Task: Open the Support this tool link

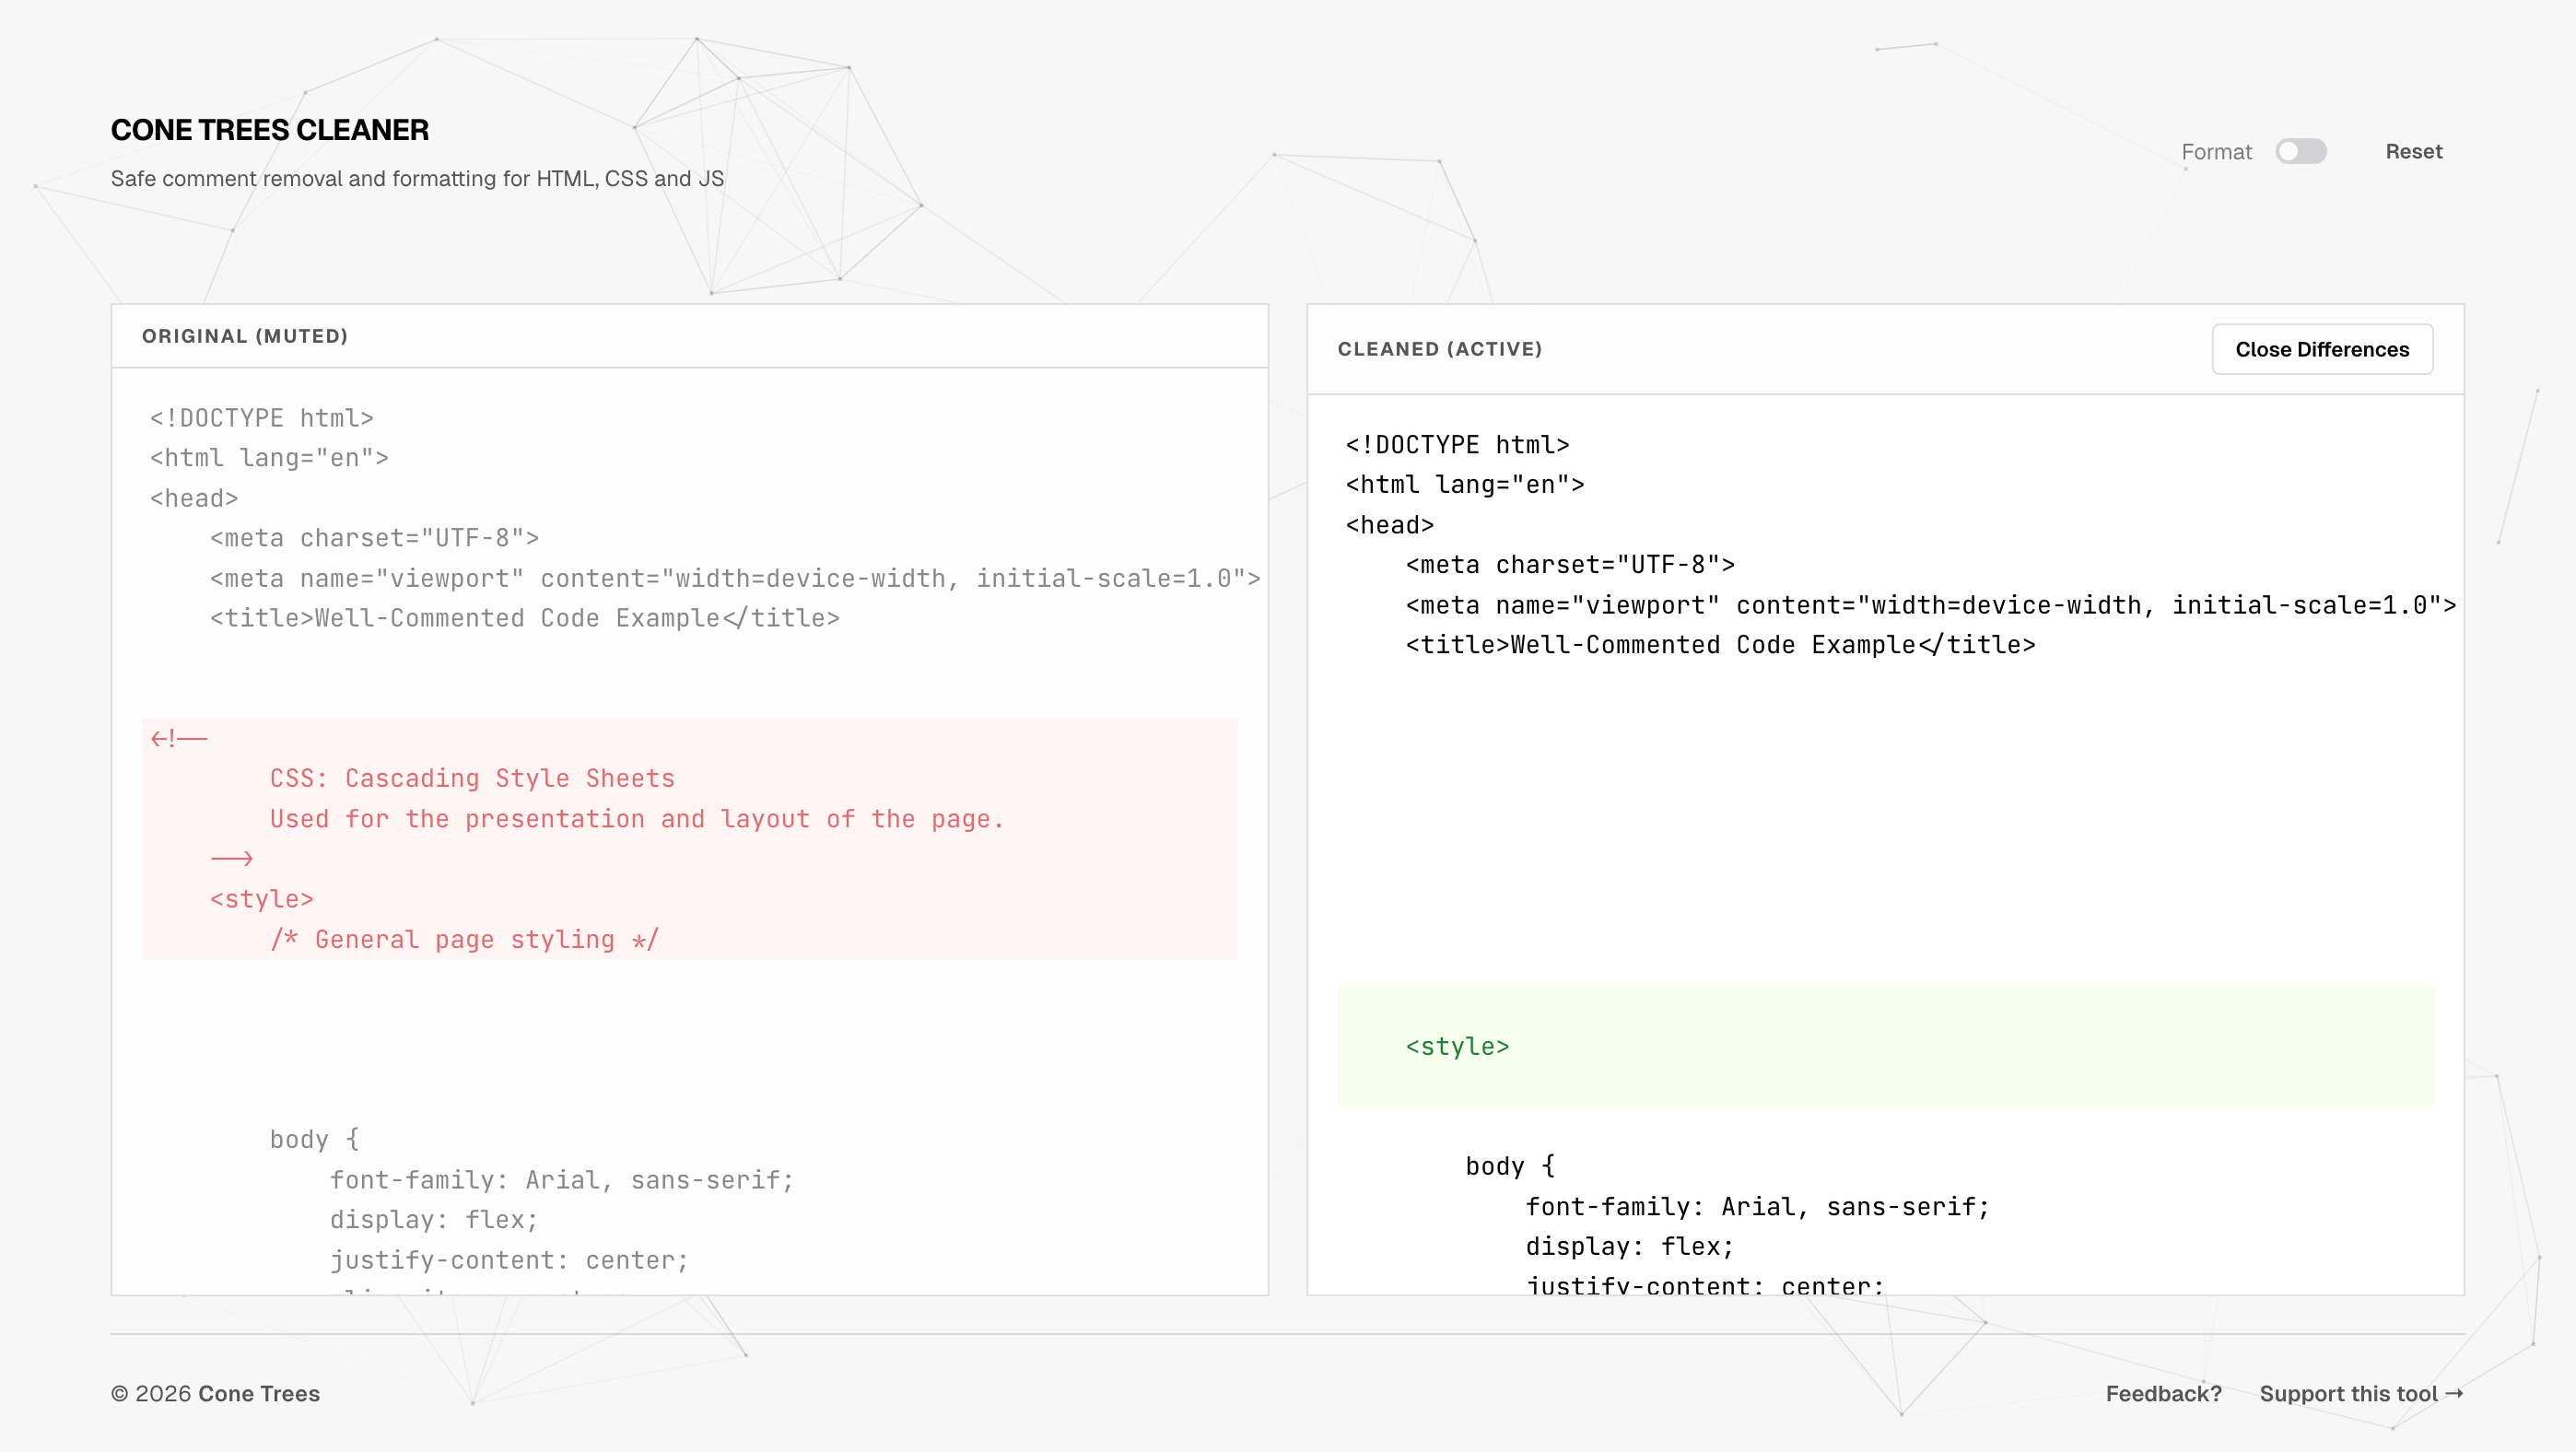Action: (x=2362, y=1393)
